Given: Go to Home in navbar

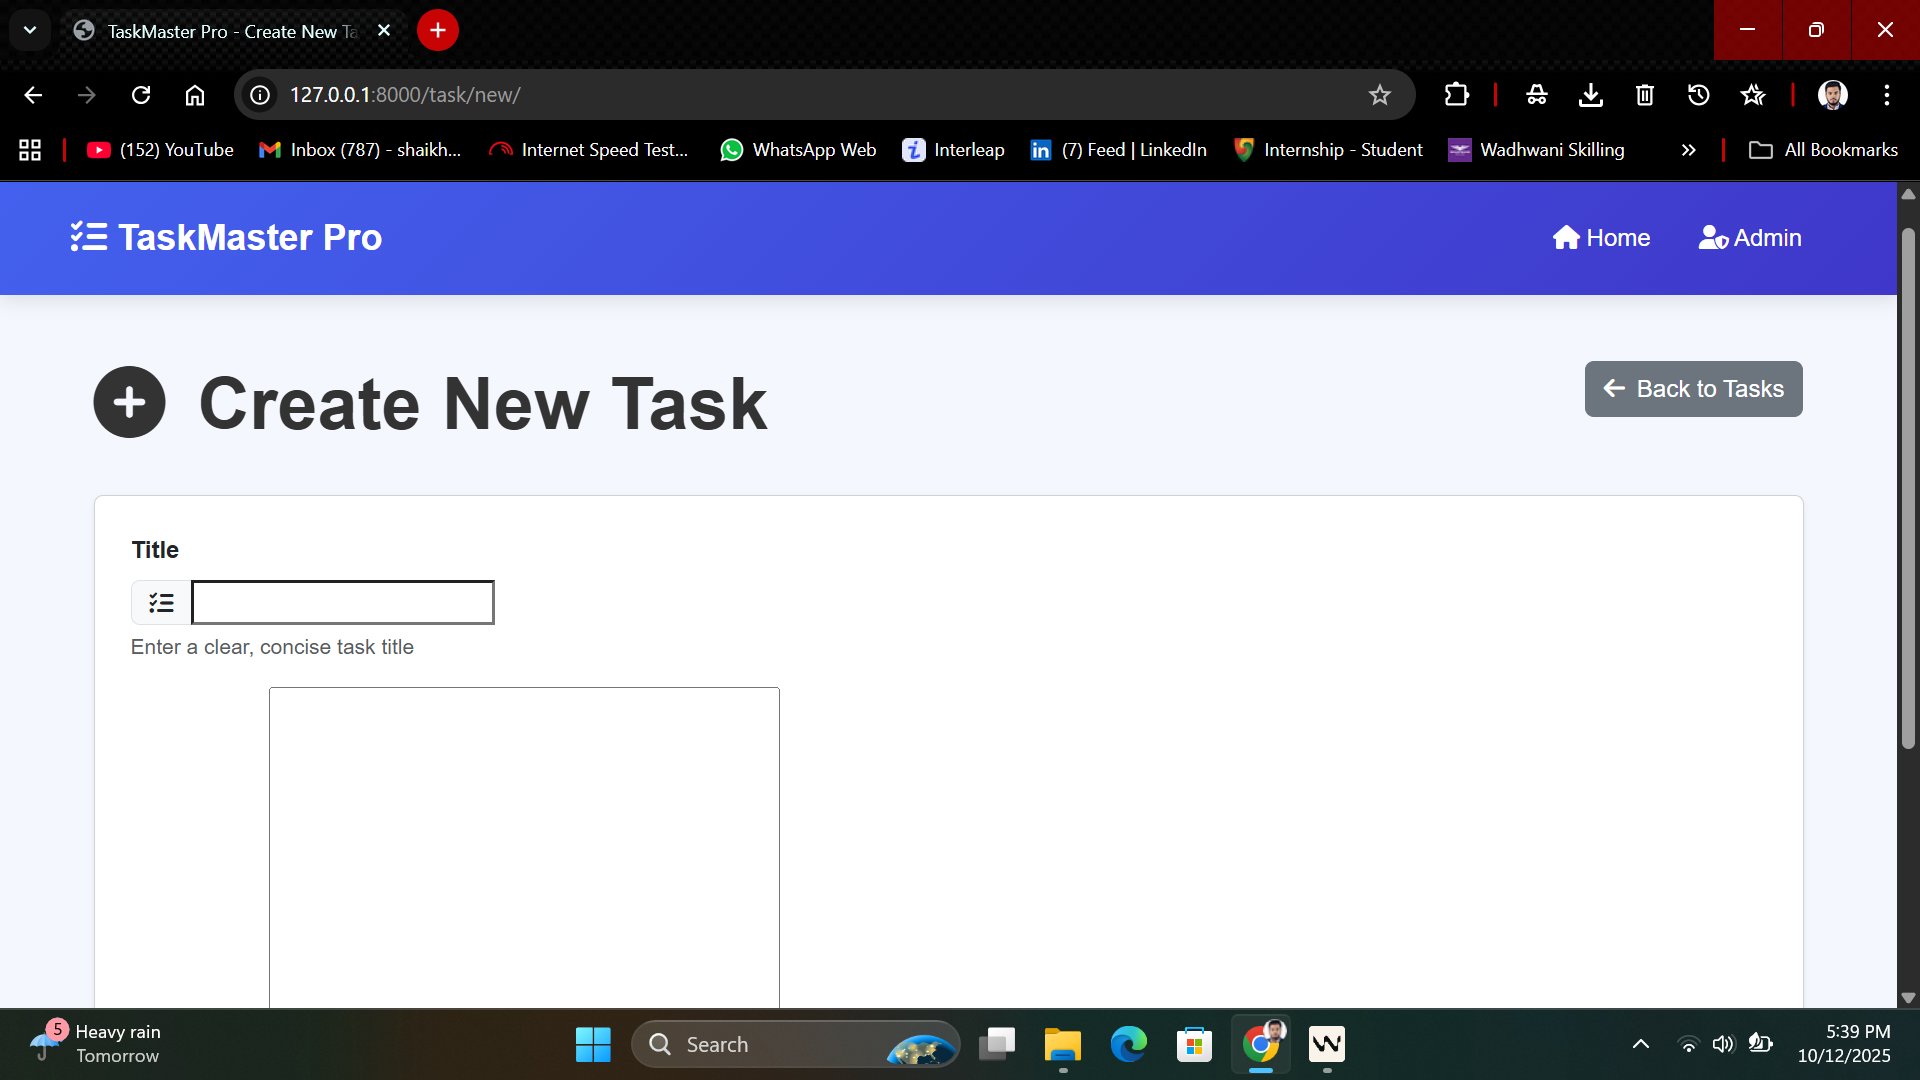Looking at the screenshot, I should (1601, 238).
